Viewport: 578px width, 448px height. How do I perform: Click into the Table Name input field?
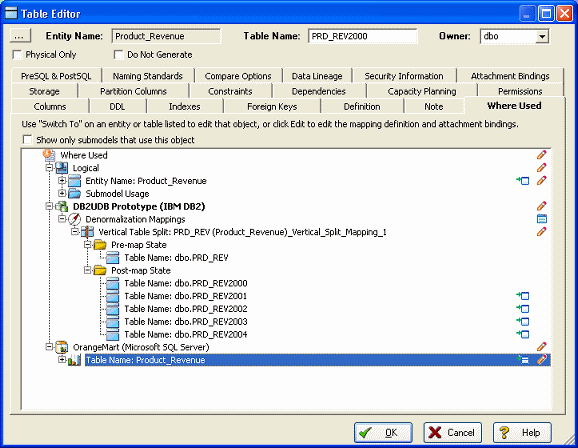363,36
